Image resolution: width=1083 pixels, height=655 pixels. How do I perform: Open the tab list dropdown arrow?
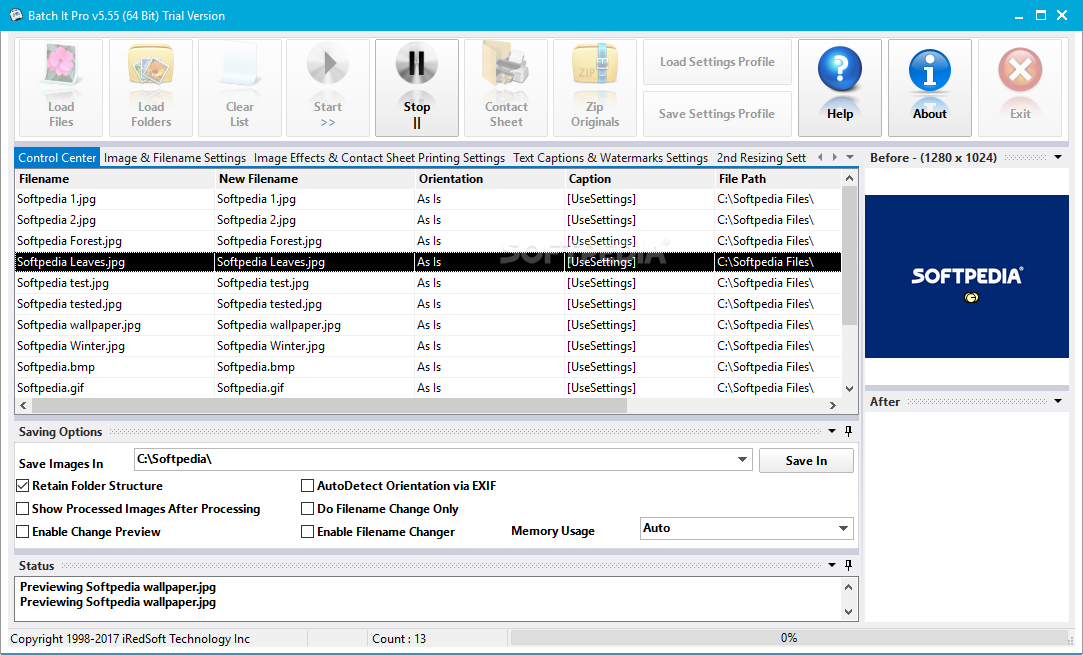click(x=850, y=158)
